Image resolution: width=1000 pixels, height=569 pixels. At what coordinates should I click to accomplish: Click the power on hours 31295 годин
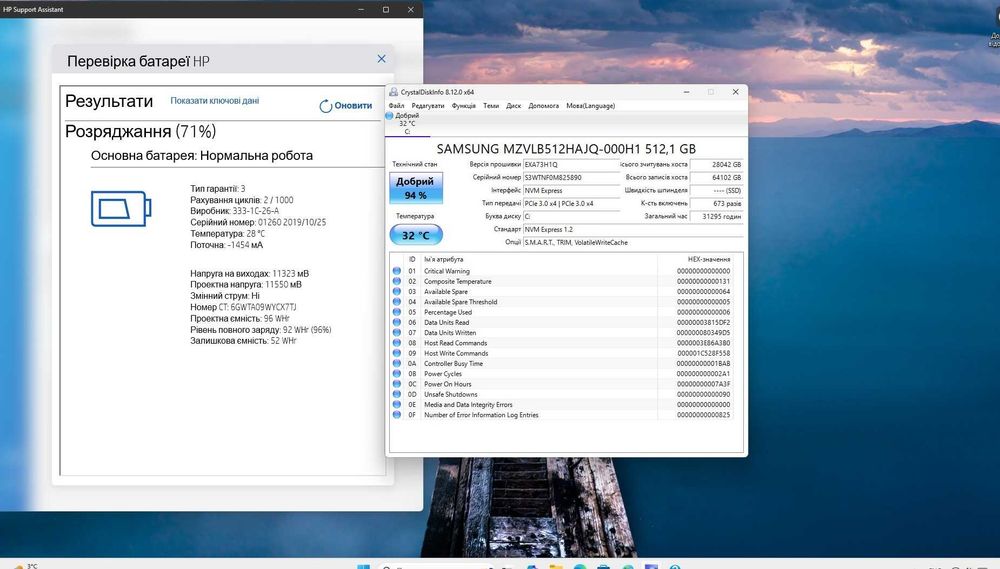tap(717, 216)
